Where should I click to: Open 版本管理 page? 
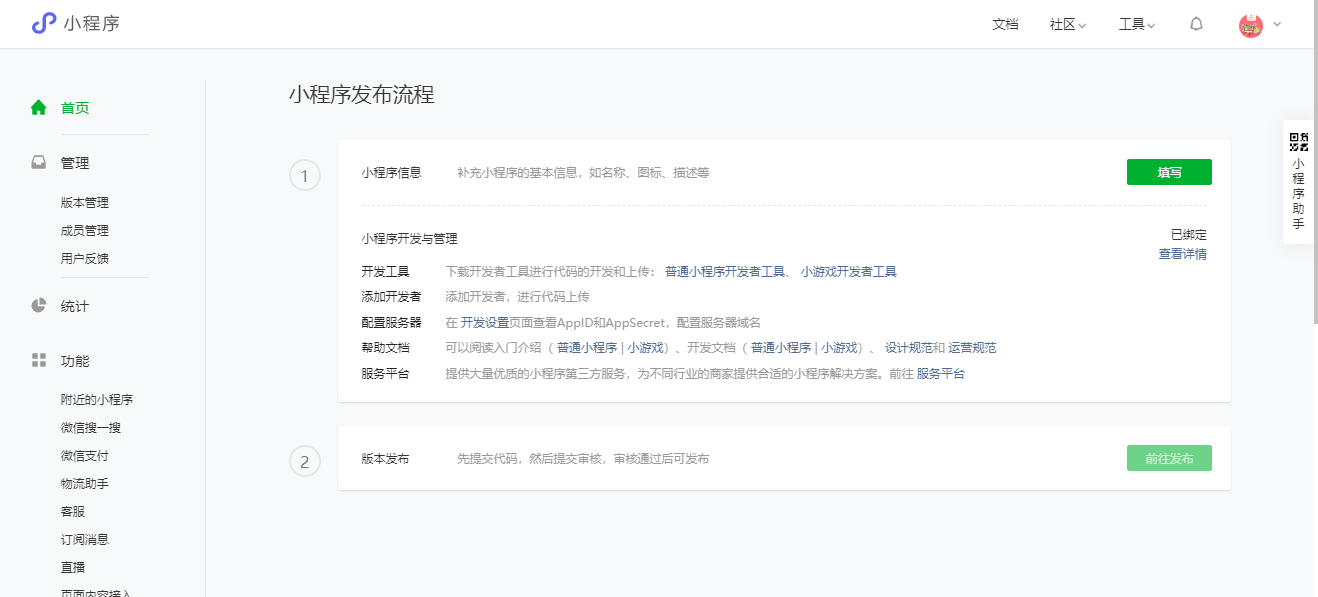[x=85, y=202]
